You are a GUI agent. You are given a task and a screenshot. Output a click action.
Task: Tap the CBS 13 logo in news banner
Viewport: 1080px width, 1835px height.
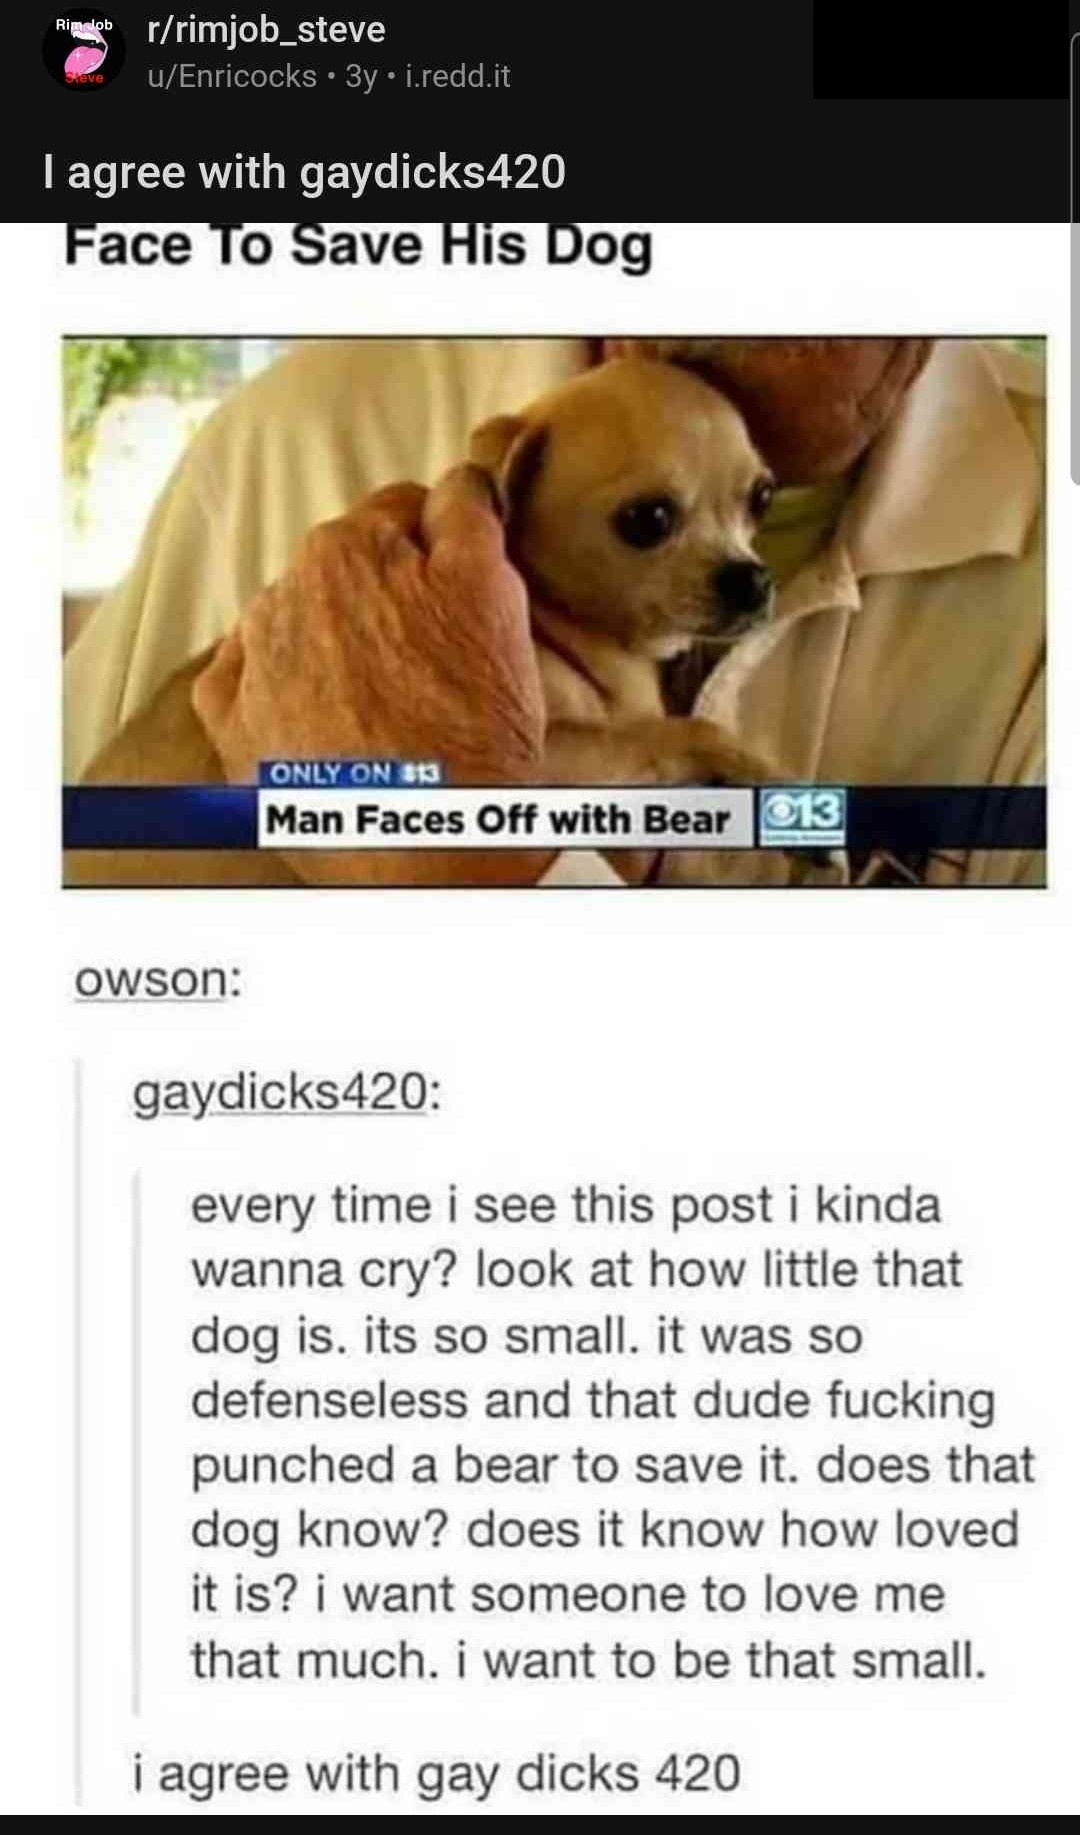802,818
